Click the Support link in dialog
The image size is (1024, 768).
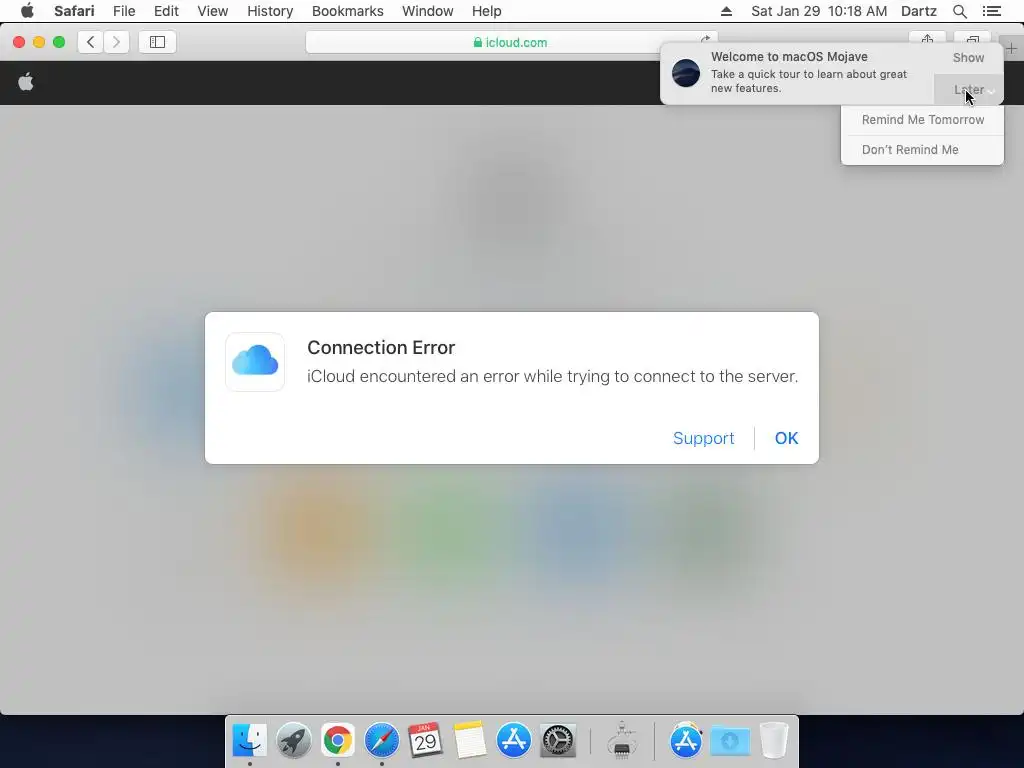703,438
